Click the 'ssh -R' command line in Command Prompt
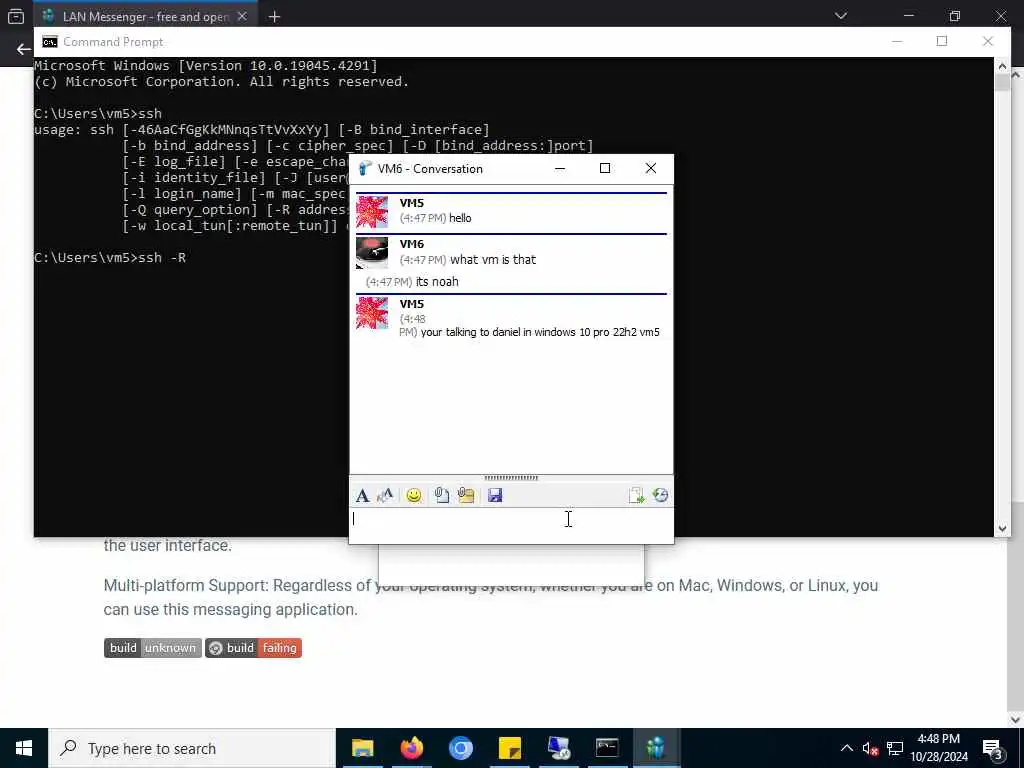The image size is (1024, 768). (x=110, y=258)
